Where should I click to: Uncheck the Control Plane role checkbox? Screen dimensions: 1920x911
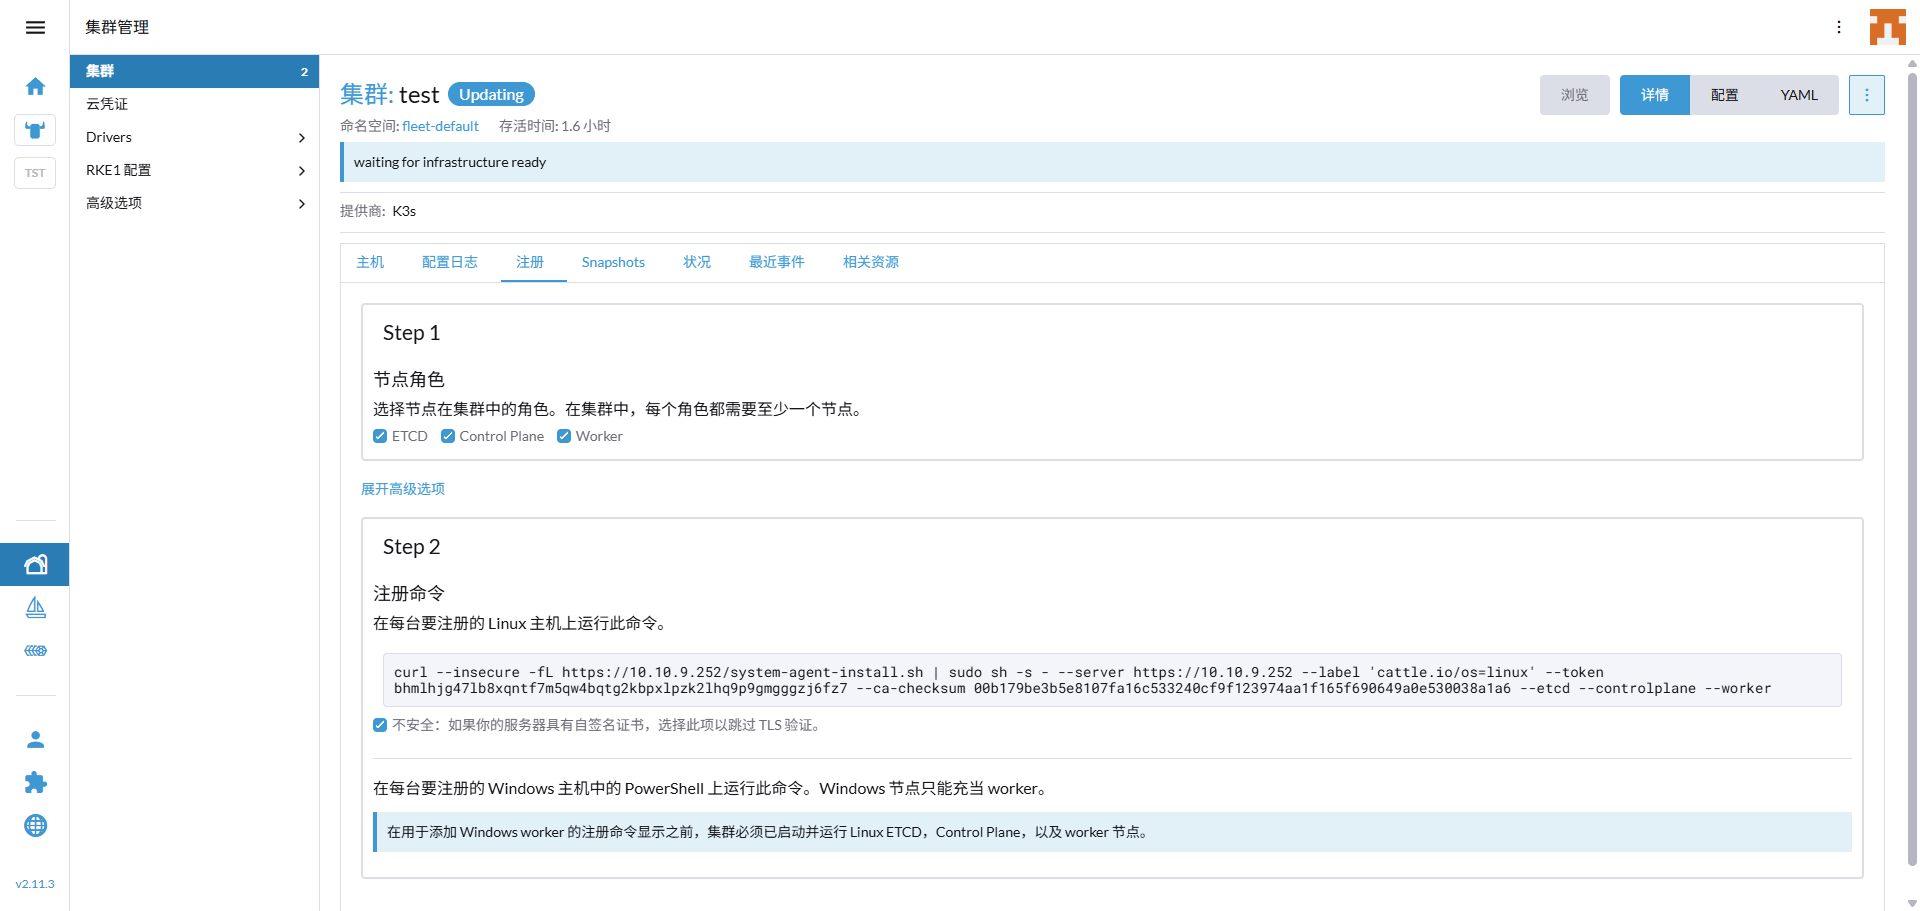click(x=448, y=436)
